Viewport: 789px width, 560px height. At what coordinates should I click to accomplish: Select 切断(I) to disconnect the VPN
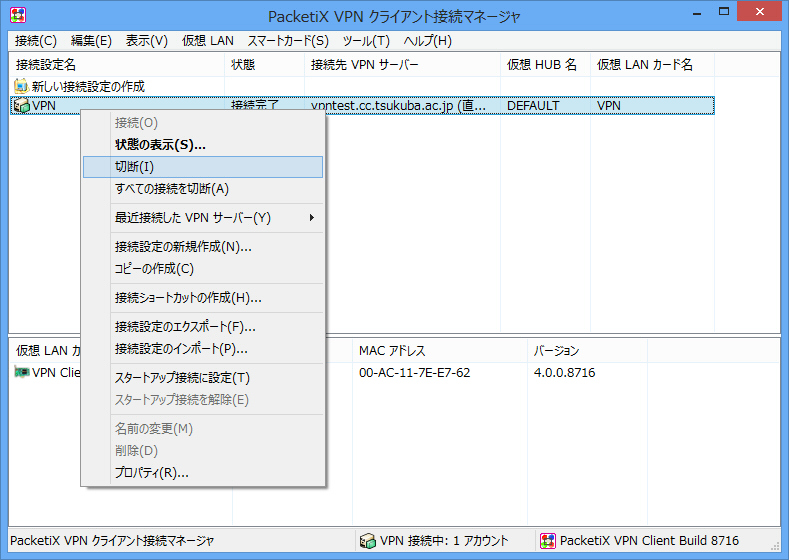[x=203, y=167]
